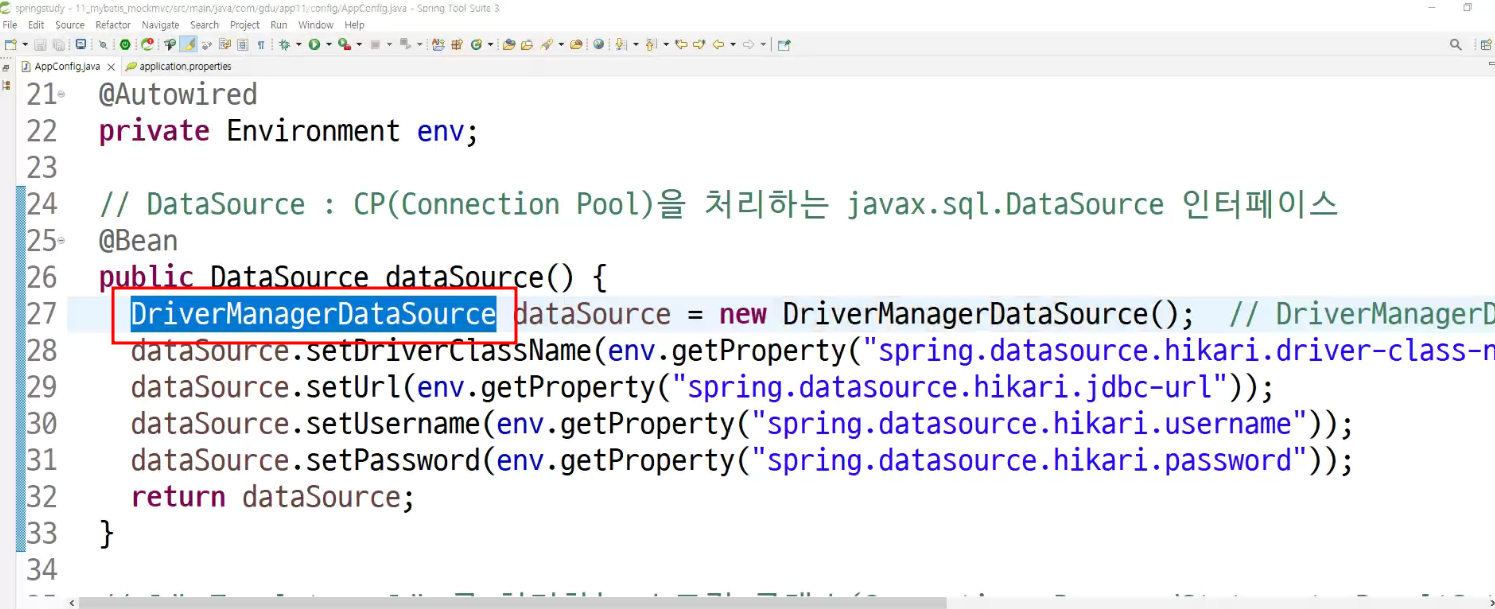Collapse the fold marker at line 21
This screenshot has width=1495, height=609.
(62, 94)
